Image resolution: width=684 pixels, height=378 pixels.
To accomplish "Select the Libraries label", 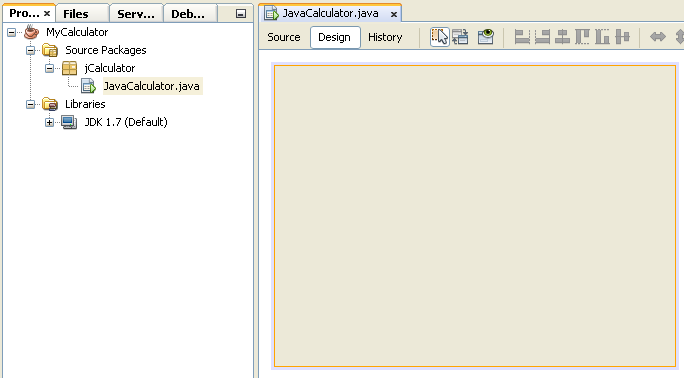I will pyautogui.click(x=86, y=104).
